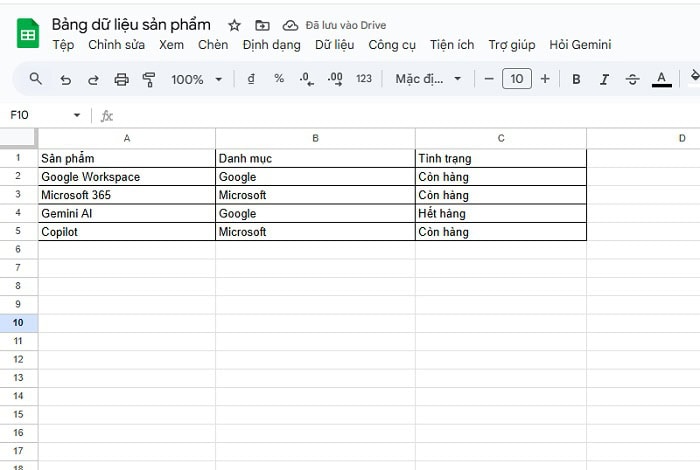This screenshot has height=470, width=700.
Task: Click the select-all corner box
Action: 18,138
